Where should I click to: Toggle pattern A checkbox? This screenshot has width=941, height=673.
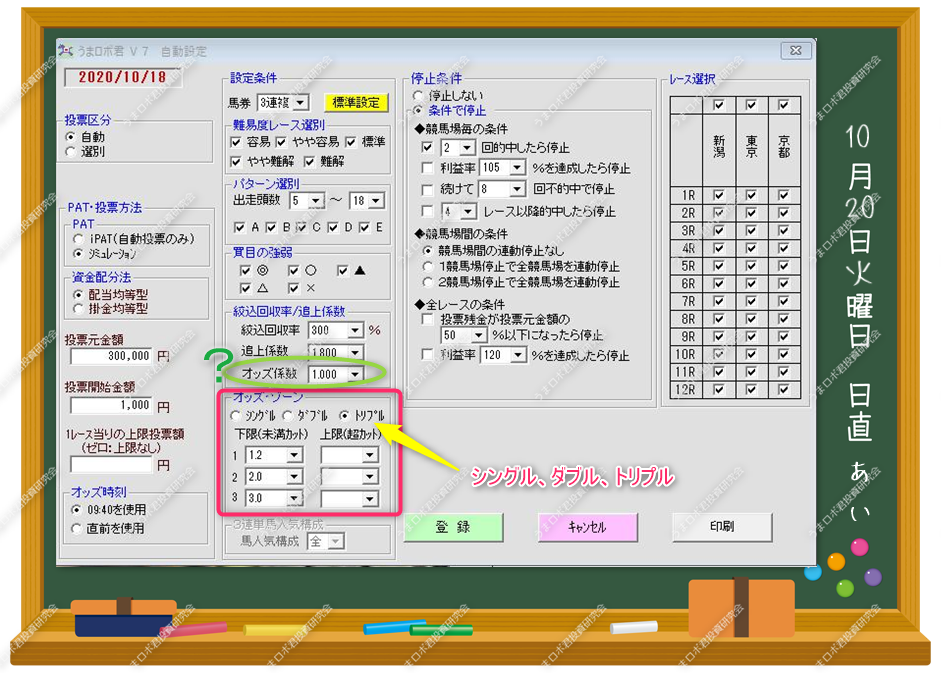tap(239, 228)
